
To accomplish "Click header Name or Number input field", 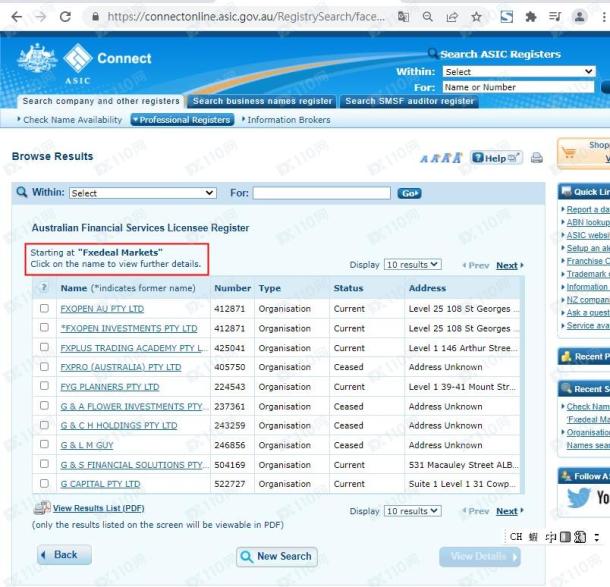I will point(519,87).
